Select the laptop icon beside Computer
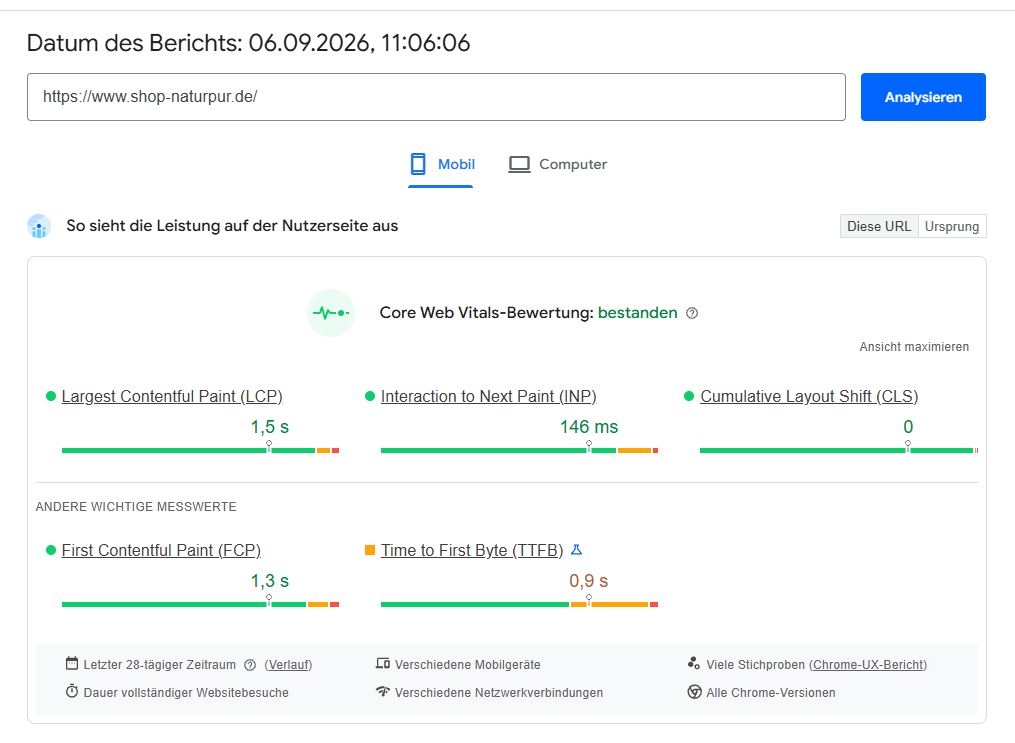This screenshot has width=1015, height=743. click(519, 164)
